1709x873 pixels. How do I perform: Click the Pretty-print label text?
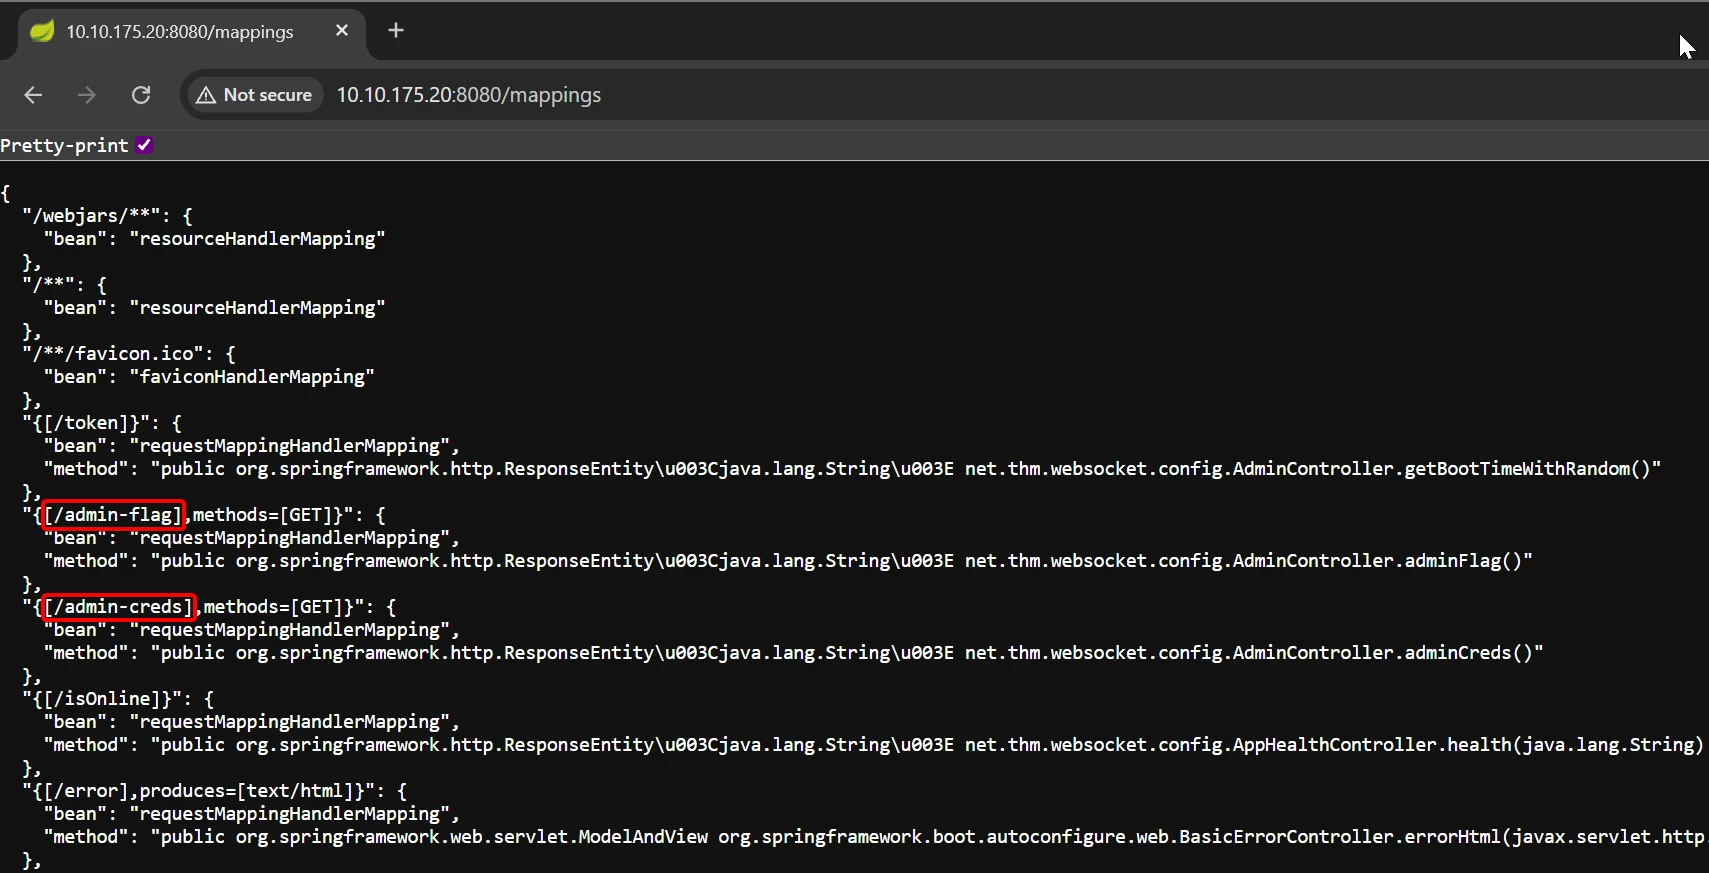pyautogui.click(x=64, y=146)
